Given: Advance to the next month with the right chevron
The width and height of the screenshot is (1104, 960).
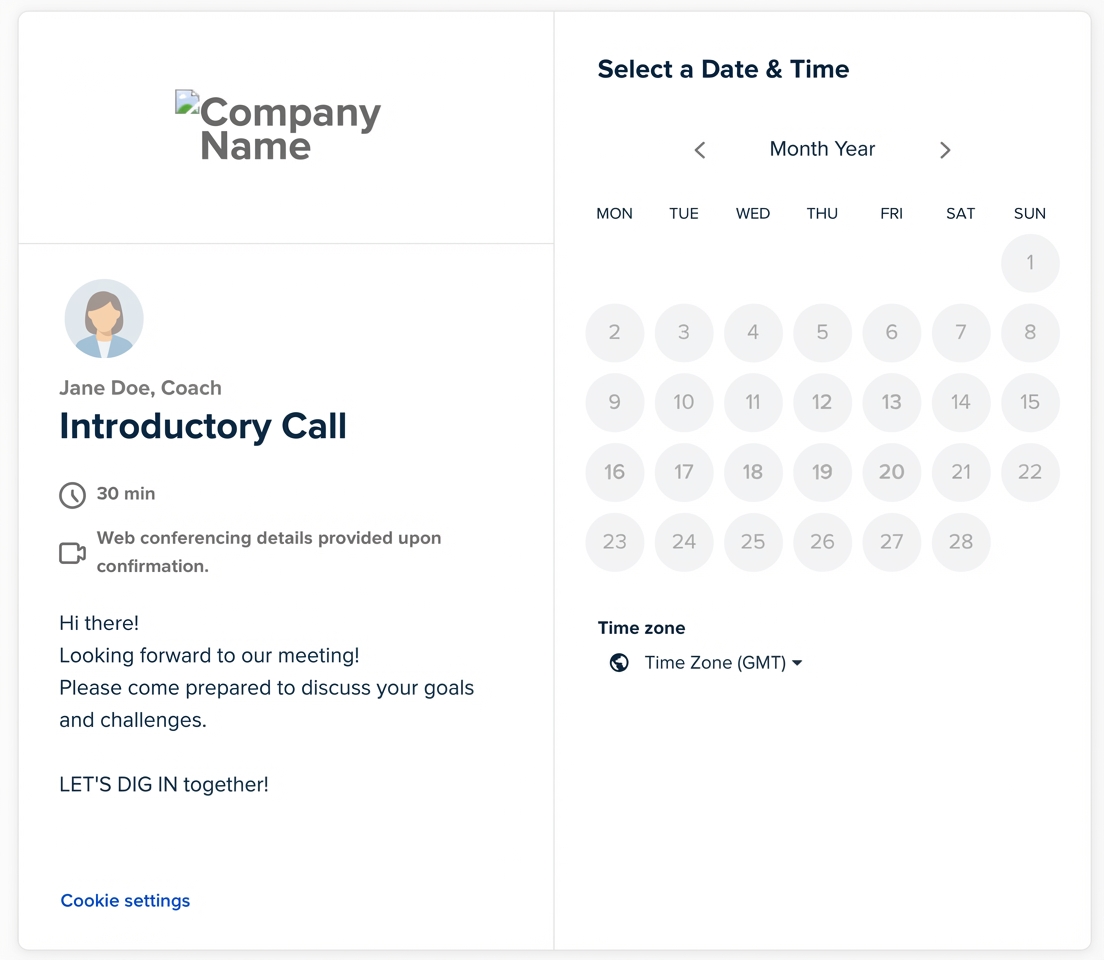Looking at the screenshot, I should pos(945,150).
